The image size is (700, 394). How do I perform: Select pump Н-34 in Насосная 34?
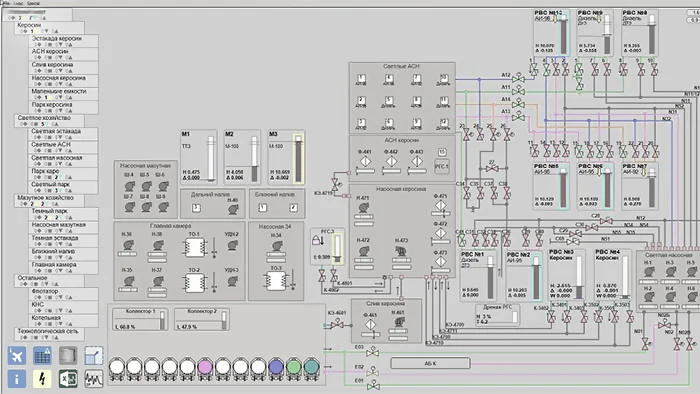(x=276, y=245)
